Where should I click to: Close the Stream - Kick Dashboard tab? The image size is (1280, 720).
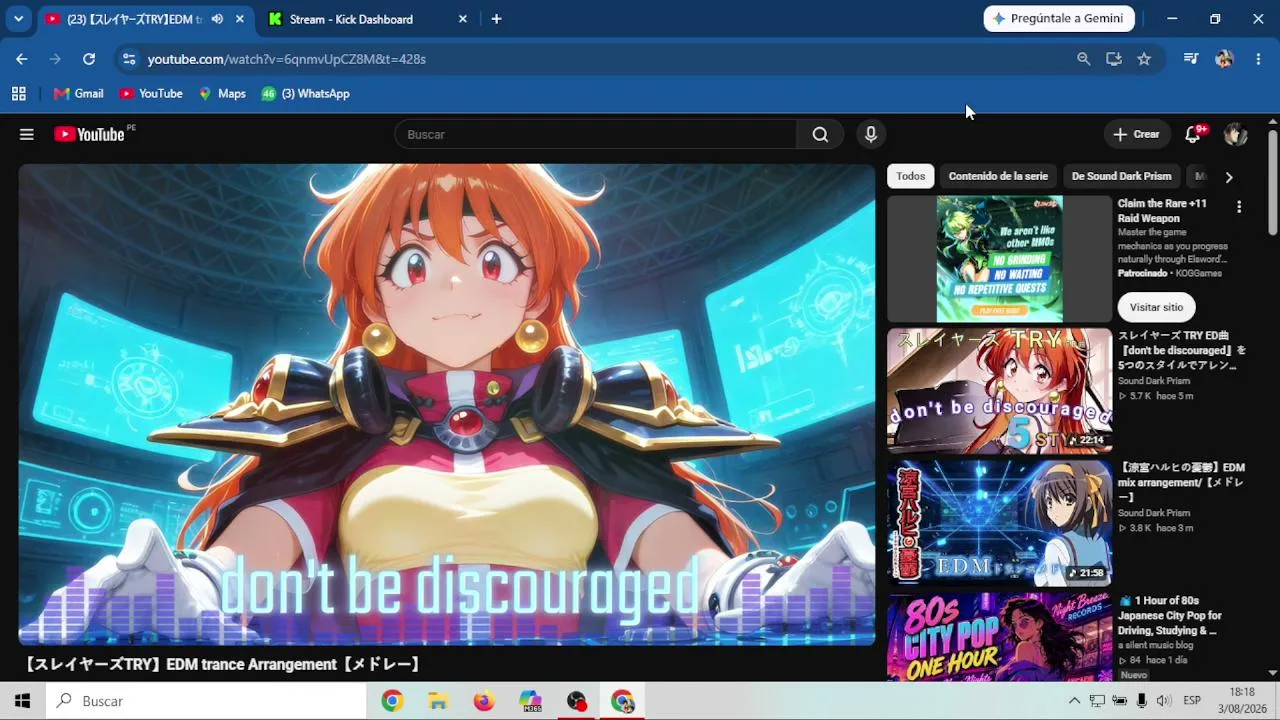click(462, 19)
